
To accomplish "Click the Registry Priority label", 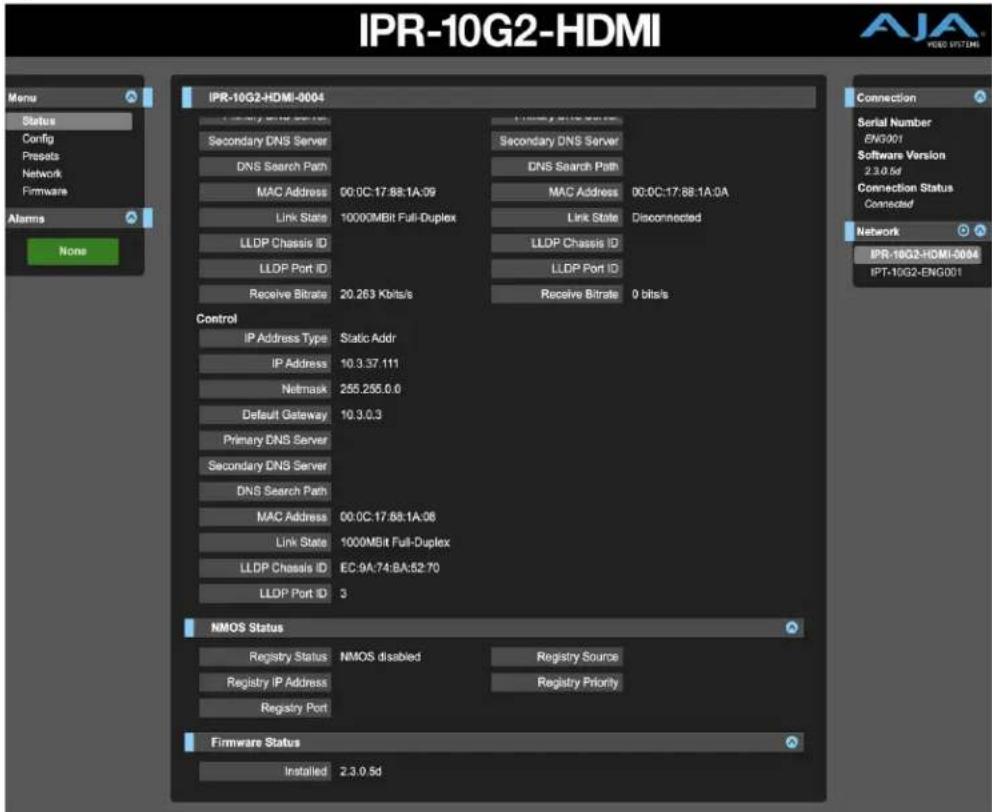I will [557, 682].
